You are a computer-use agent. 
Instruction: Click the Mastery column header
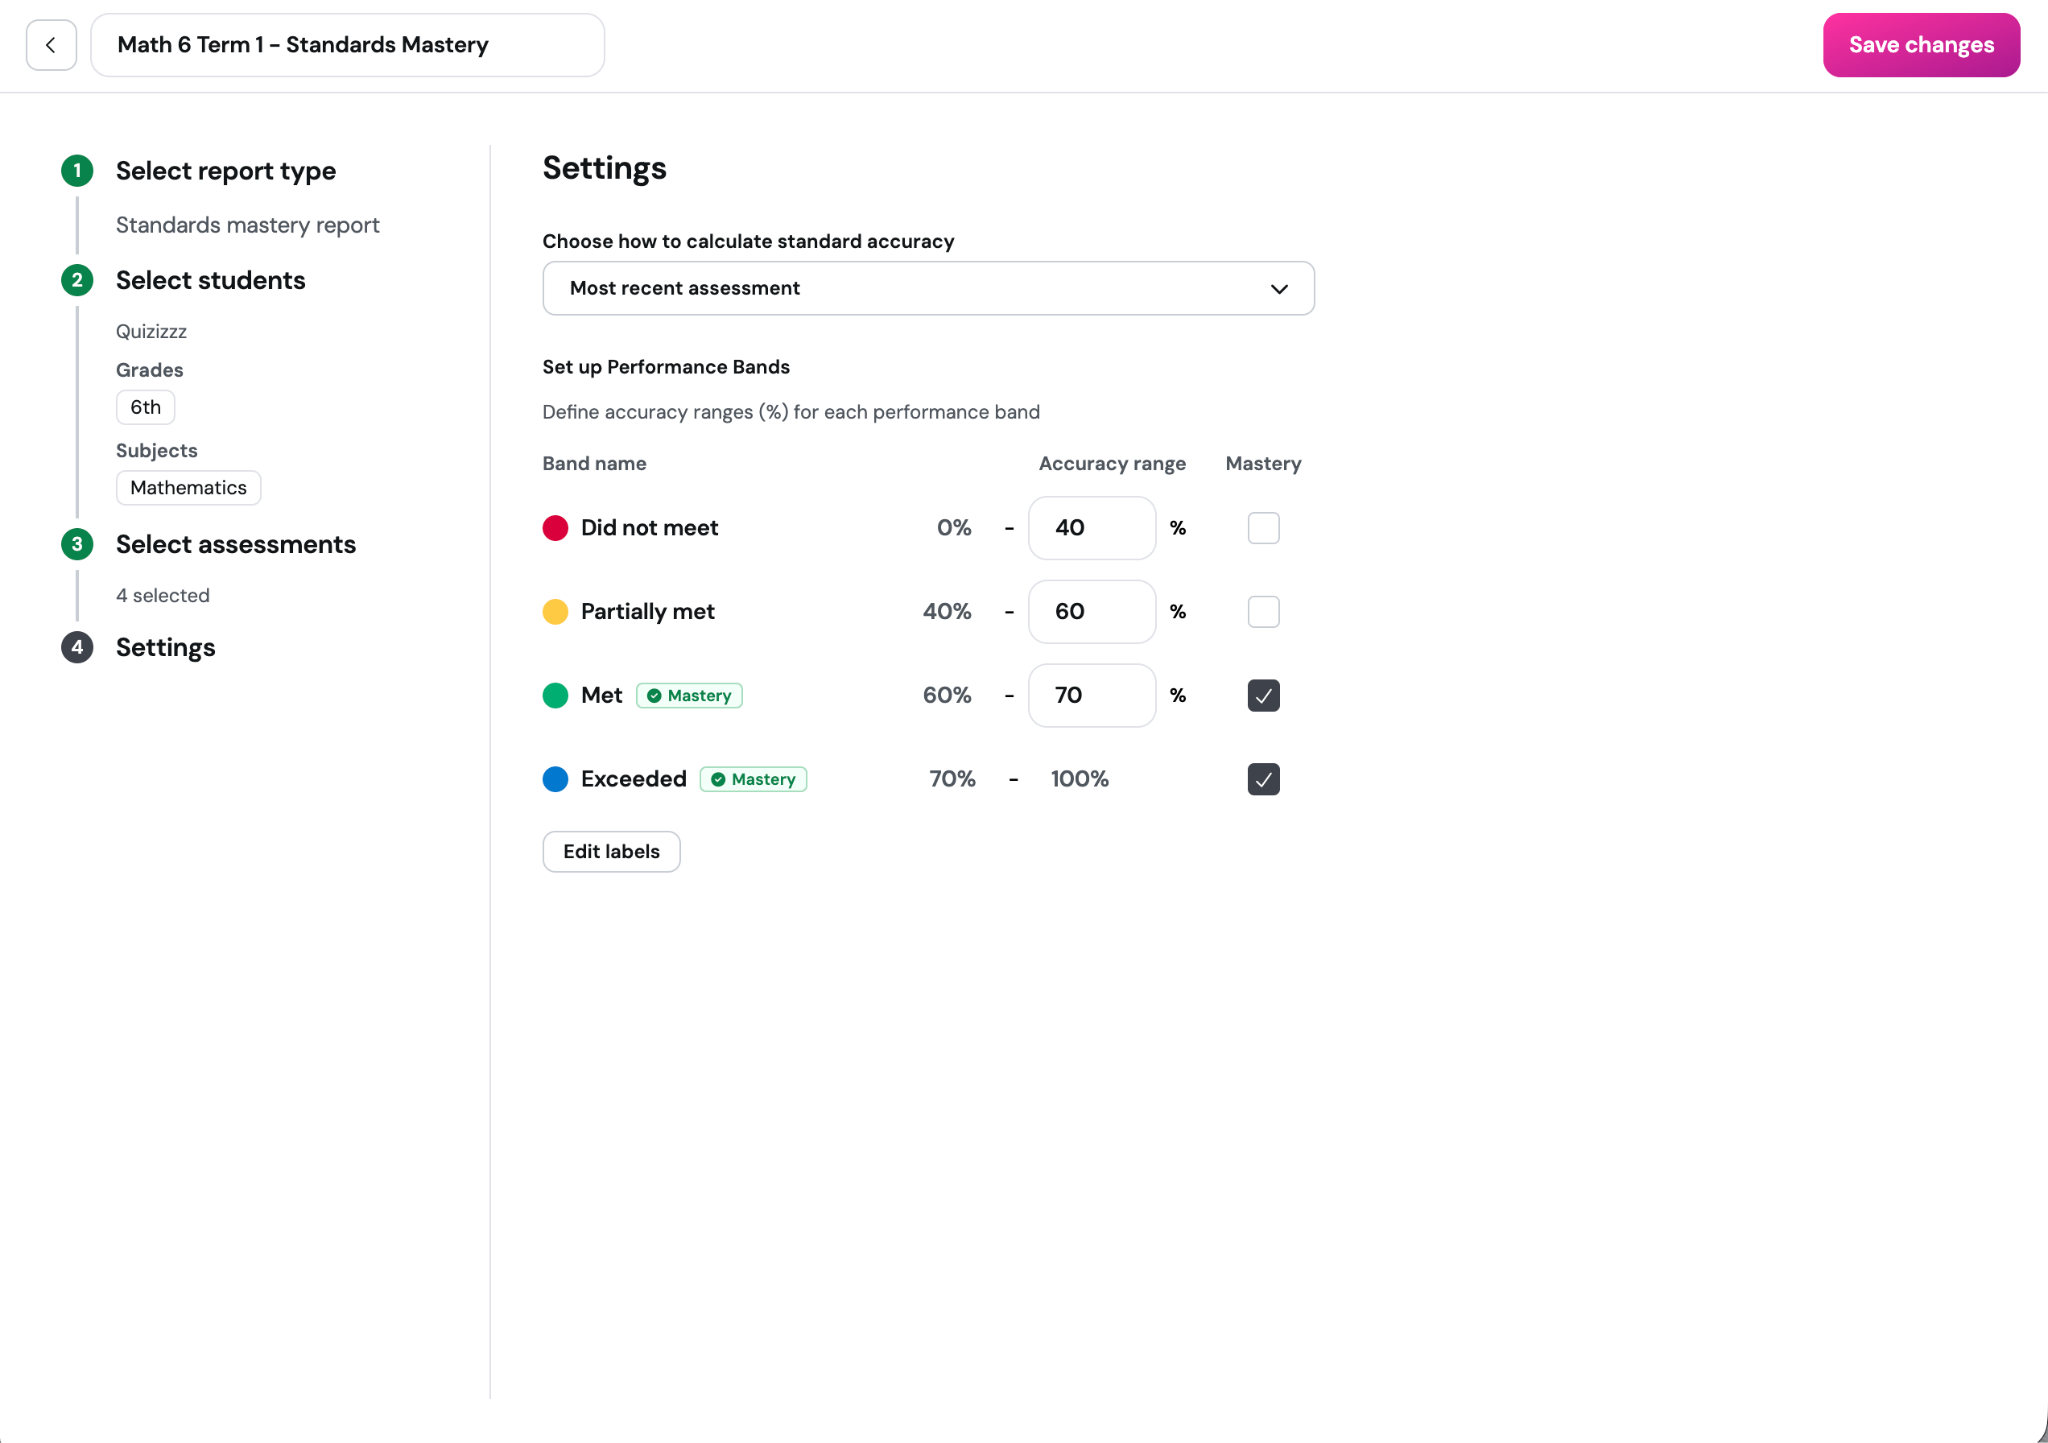(x=1263, y=464)
